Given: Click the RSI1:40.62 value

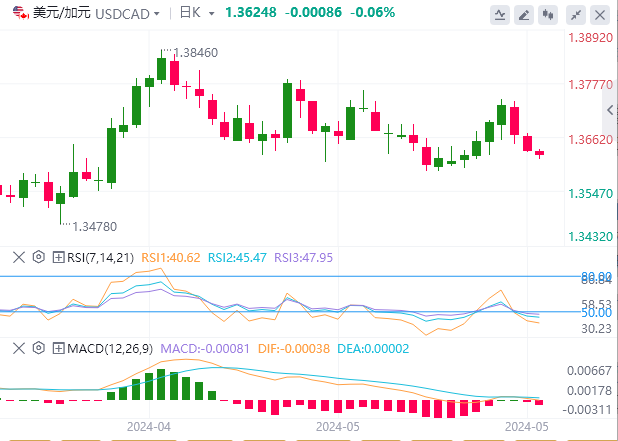Looking at the screenshot, I should click(x=171, y=258).
